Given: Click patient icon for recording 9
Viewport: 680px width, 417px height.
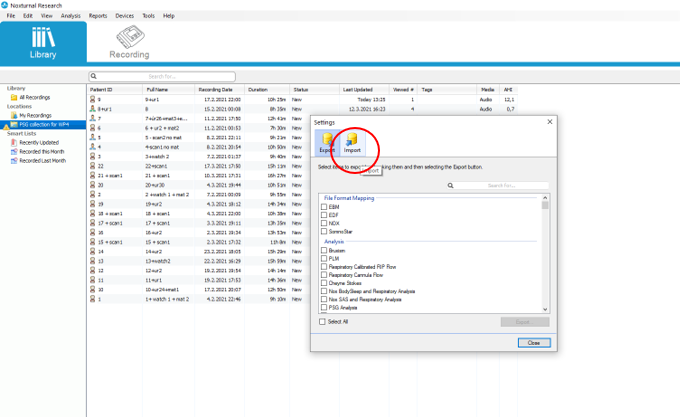Looking at the screenshot, I should 93,100.
